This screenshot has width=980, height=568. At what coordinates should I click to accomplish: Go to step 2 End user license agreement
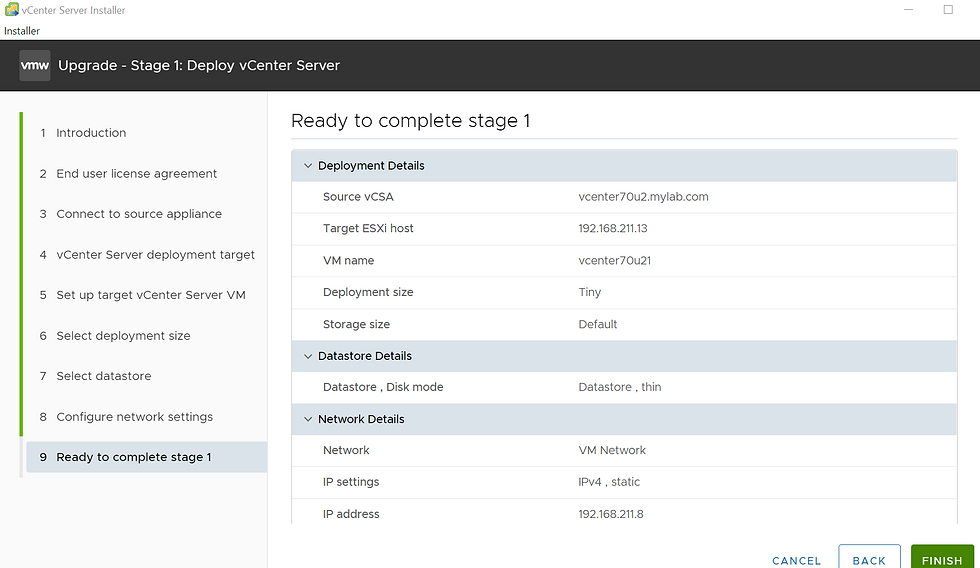(136, 173)
